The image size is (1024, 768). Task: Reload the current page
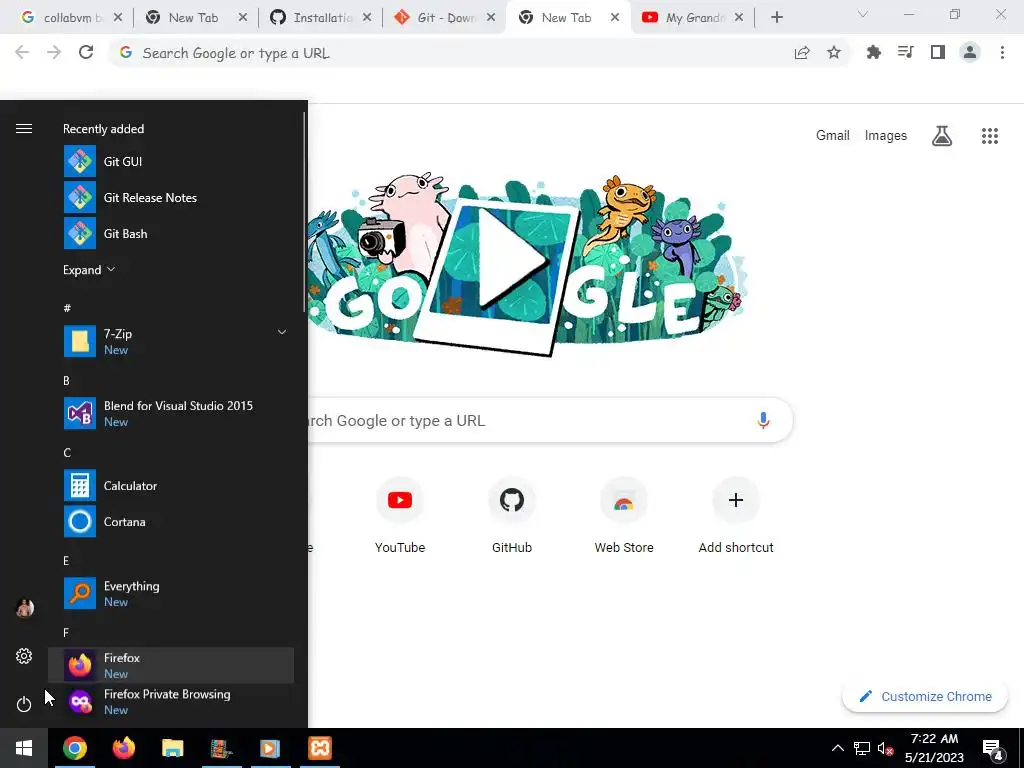pos(86,52)
